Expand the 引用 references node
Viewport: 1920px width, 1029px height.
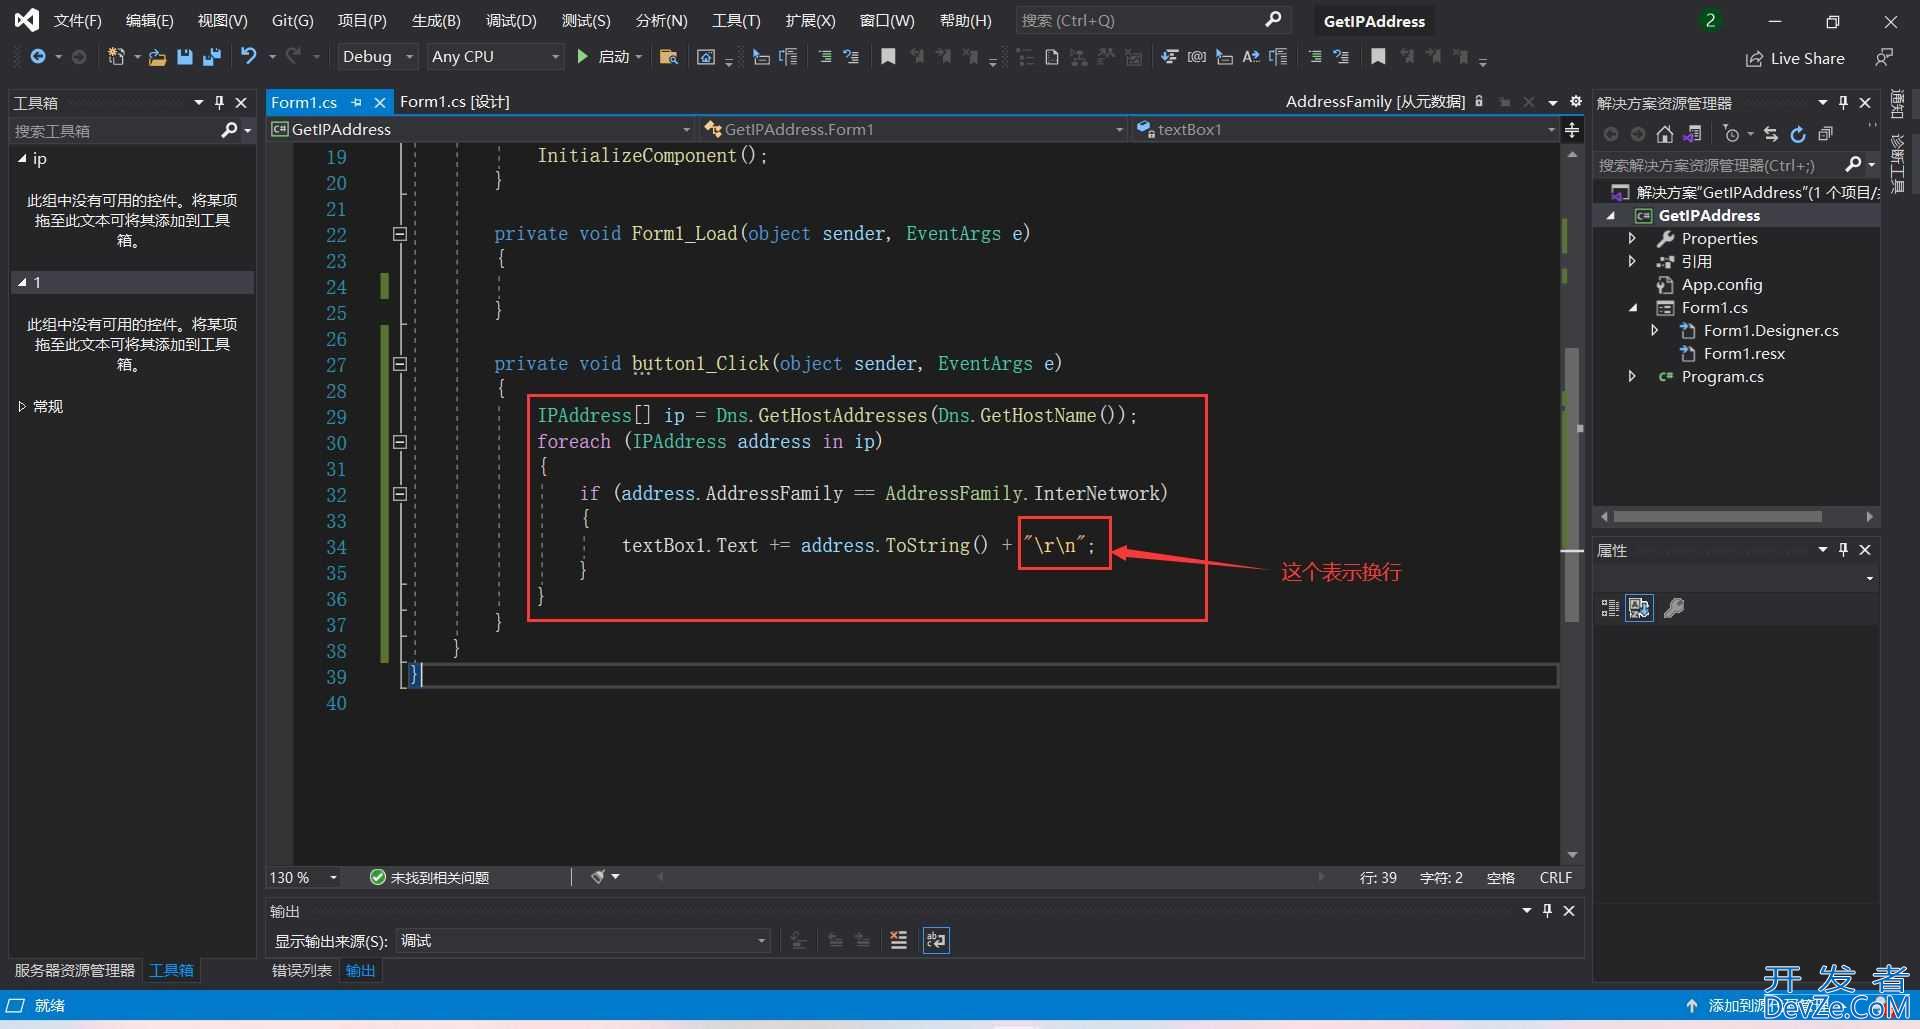[x=1632, y=261]
